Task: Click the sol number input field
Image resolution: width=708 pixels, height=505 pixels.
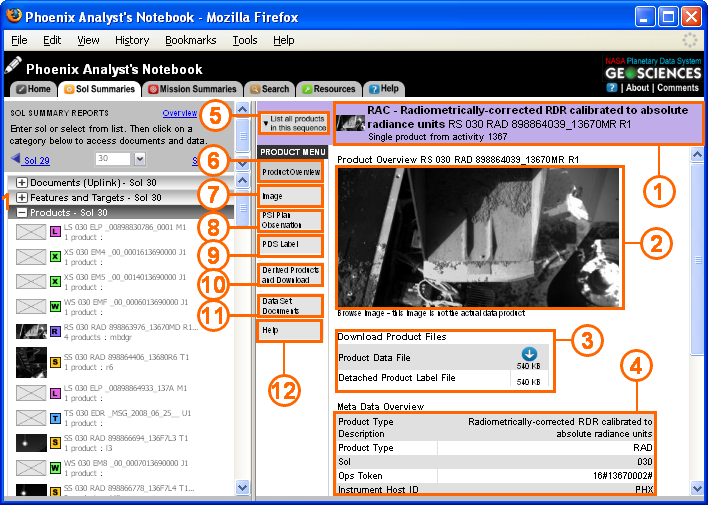Action: (112, 159)
